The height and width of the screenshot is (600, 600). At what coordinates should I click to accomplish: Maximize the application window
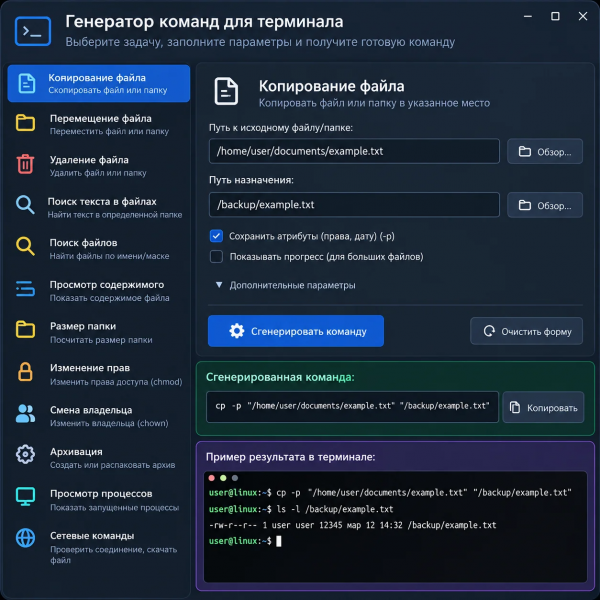tap(555, 16)
